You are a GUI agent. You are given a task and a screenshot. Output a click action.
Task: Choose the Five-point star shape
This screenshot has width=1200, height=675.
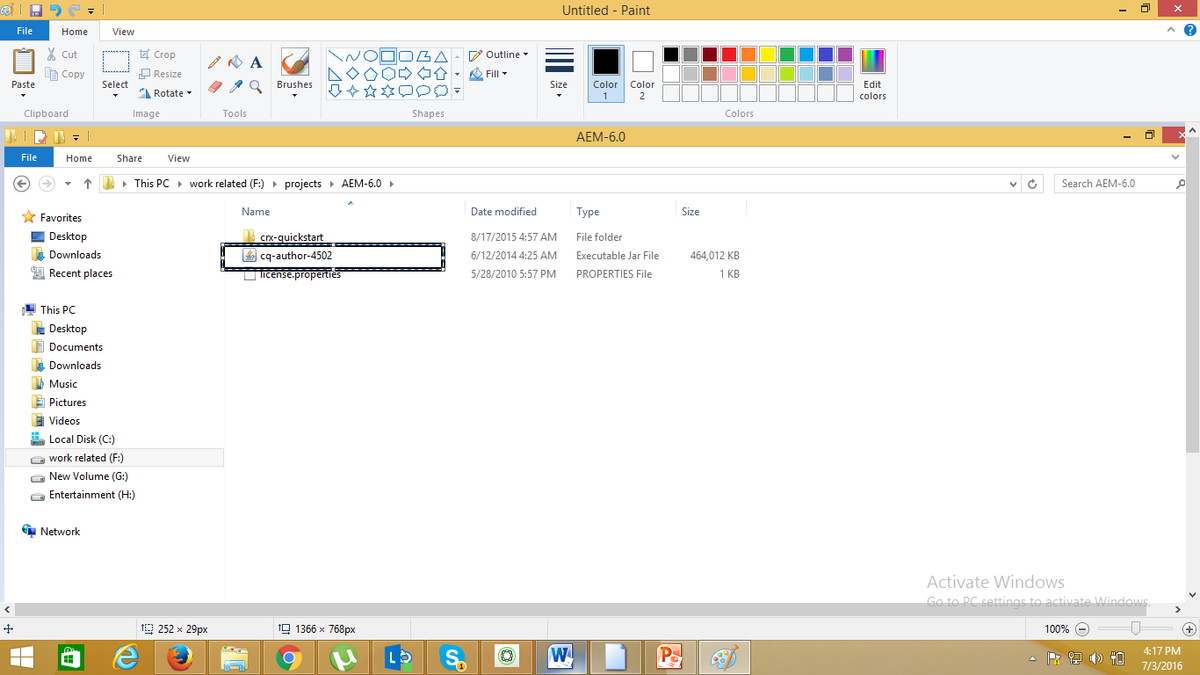tap(371, 91)
